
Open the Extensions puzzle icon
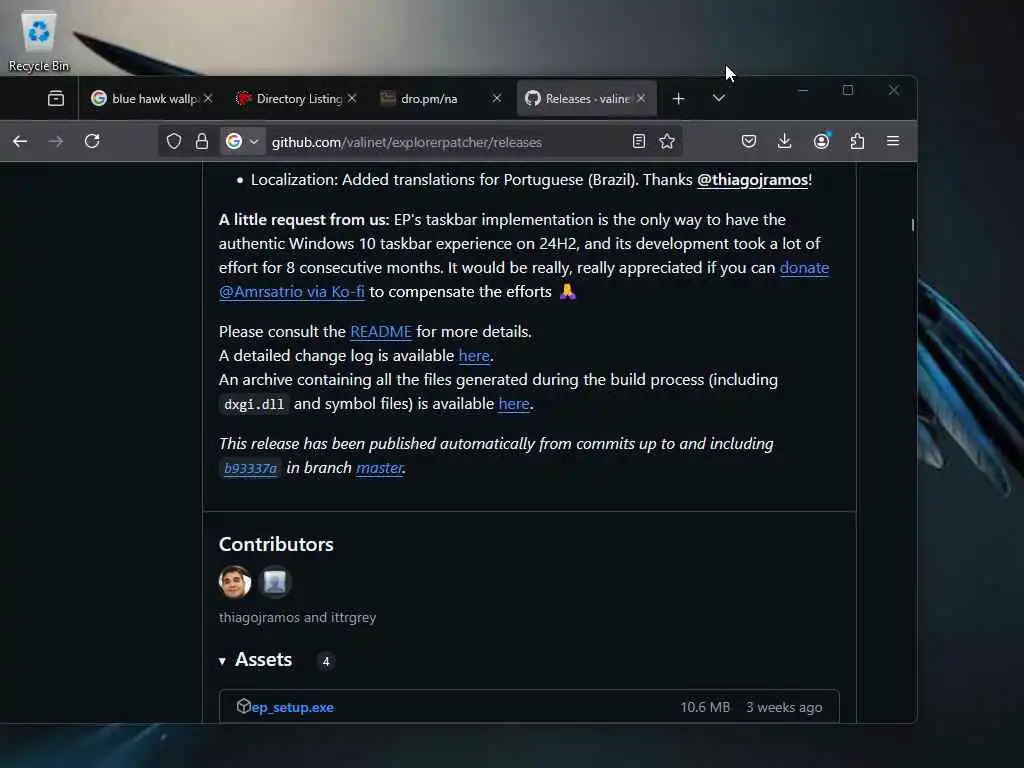pos(857,141)
